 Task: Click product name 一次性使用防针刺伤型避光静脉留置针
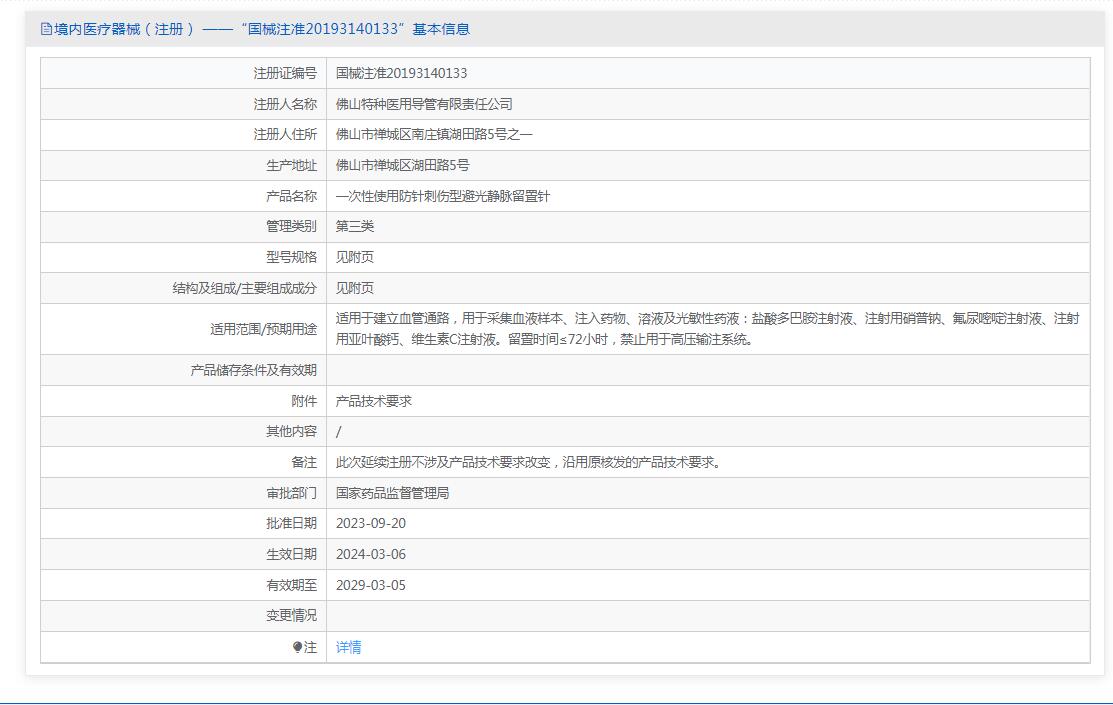[442, 196]
